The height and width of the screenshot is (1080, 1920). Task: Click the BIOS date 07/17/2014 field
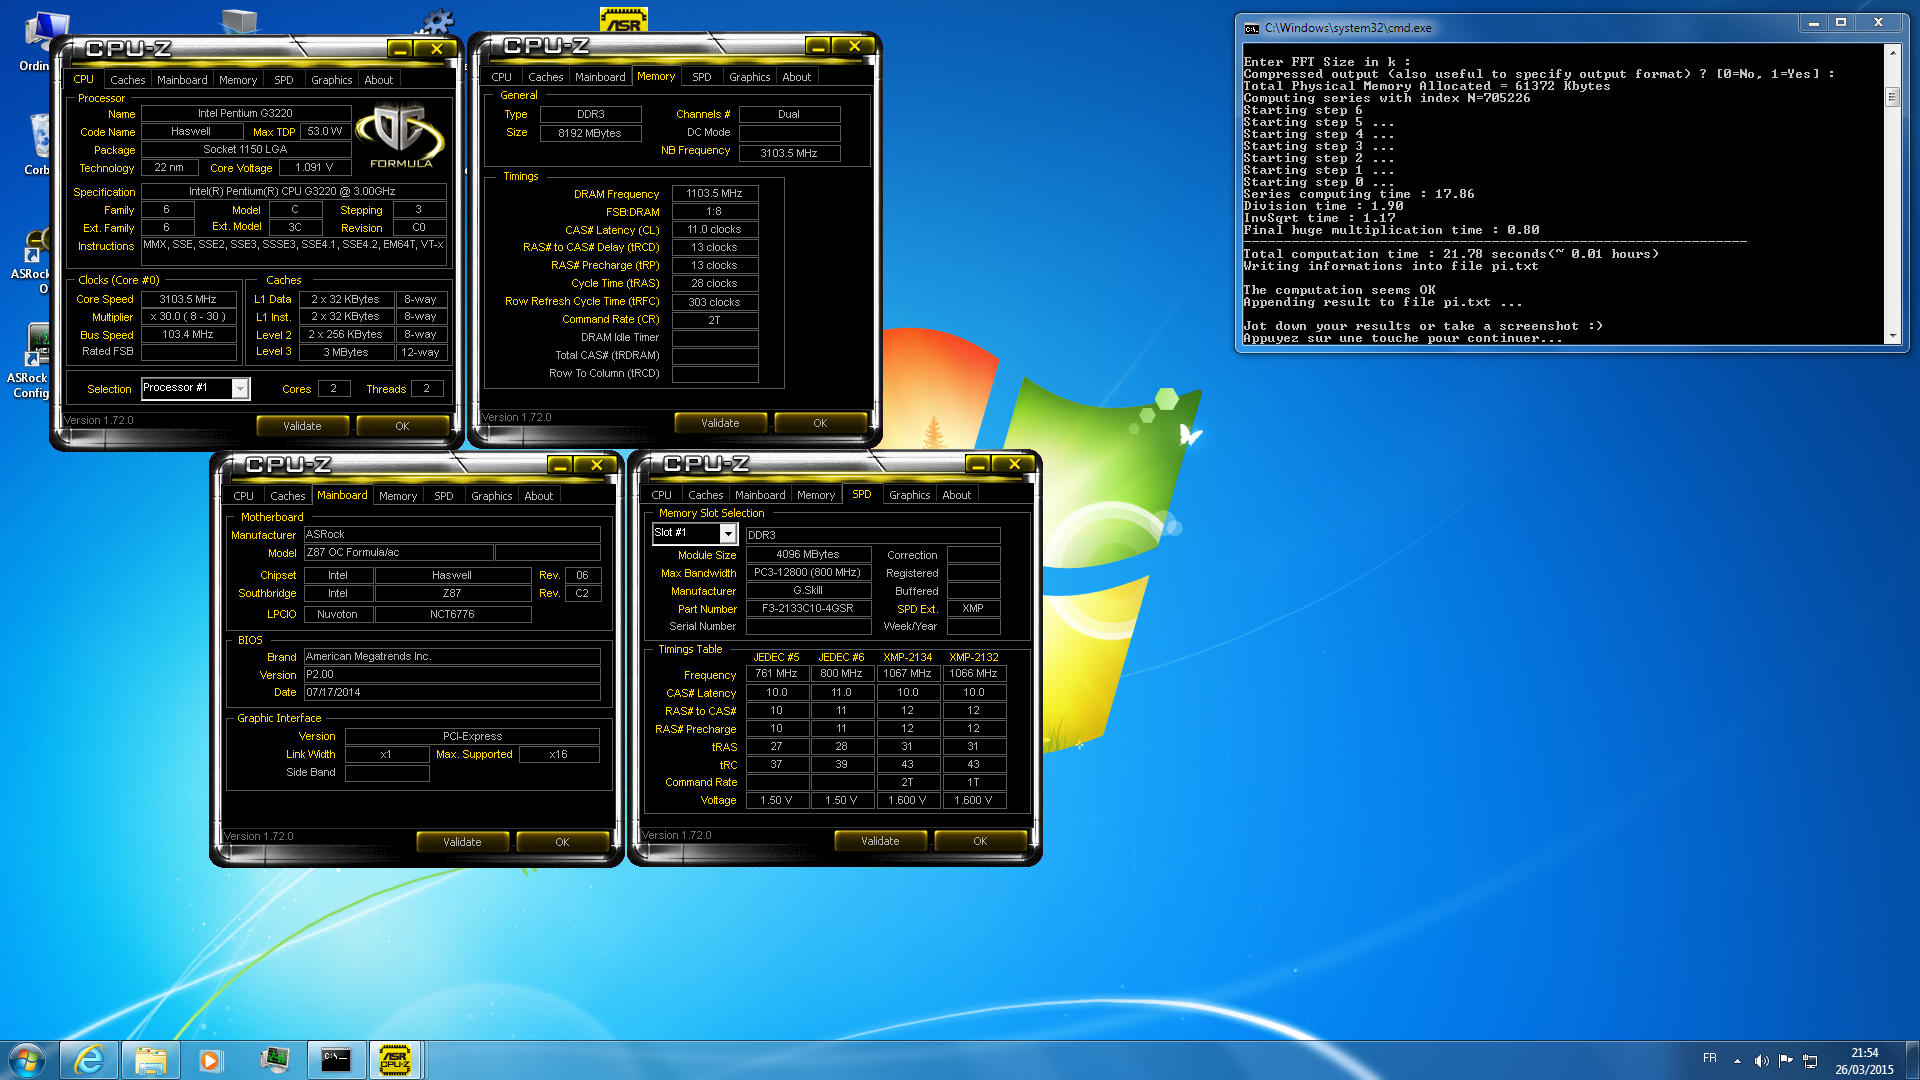(452, 693)
